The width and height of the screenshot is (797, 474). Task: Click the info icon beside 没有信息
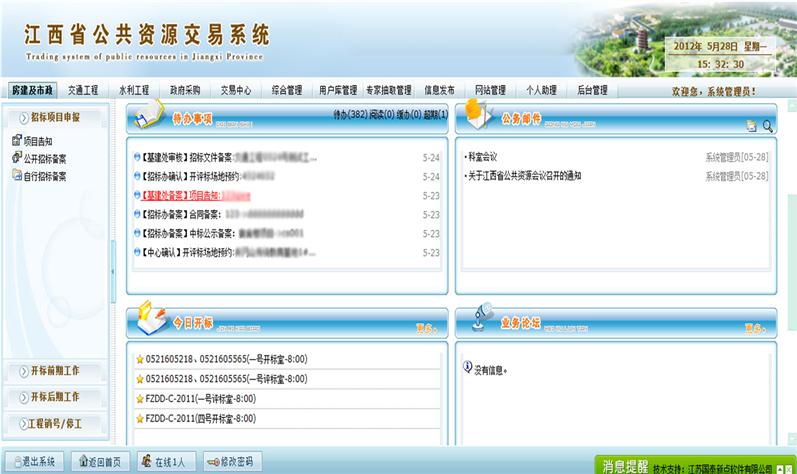[x=468, y=366]
